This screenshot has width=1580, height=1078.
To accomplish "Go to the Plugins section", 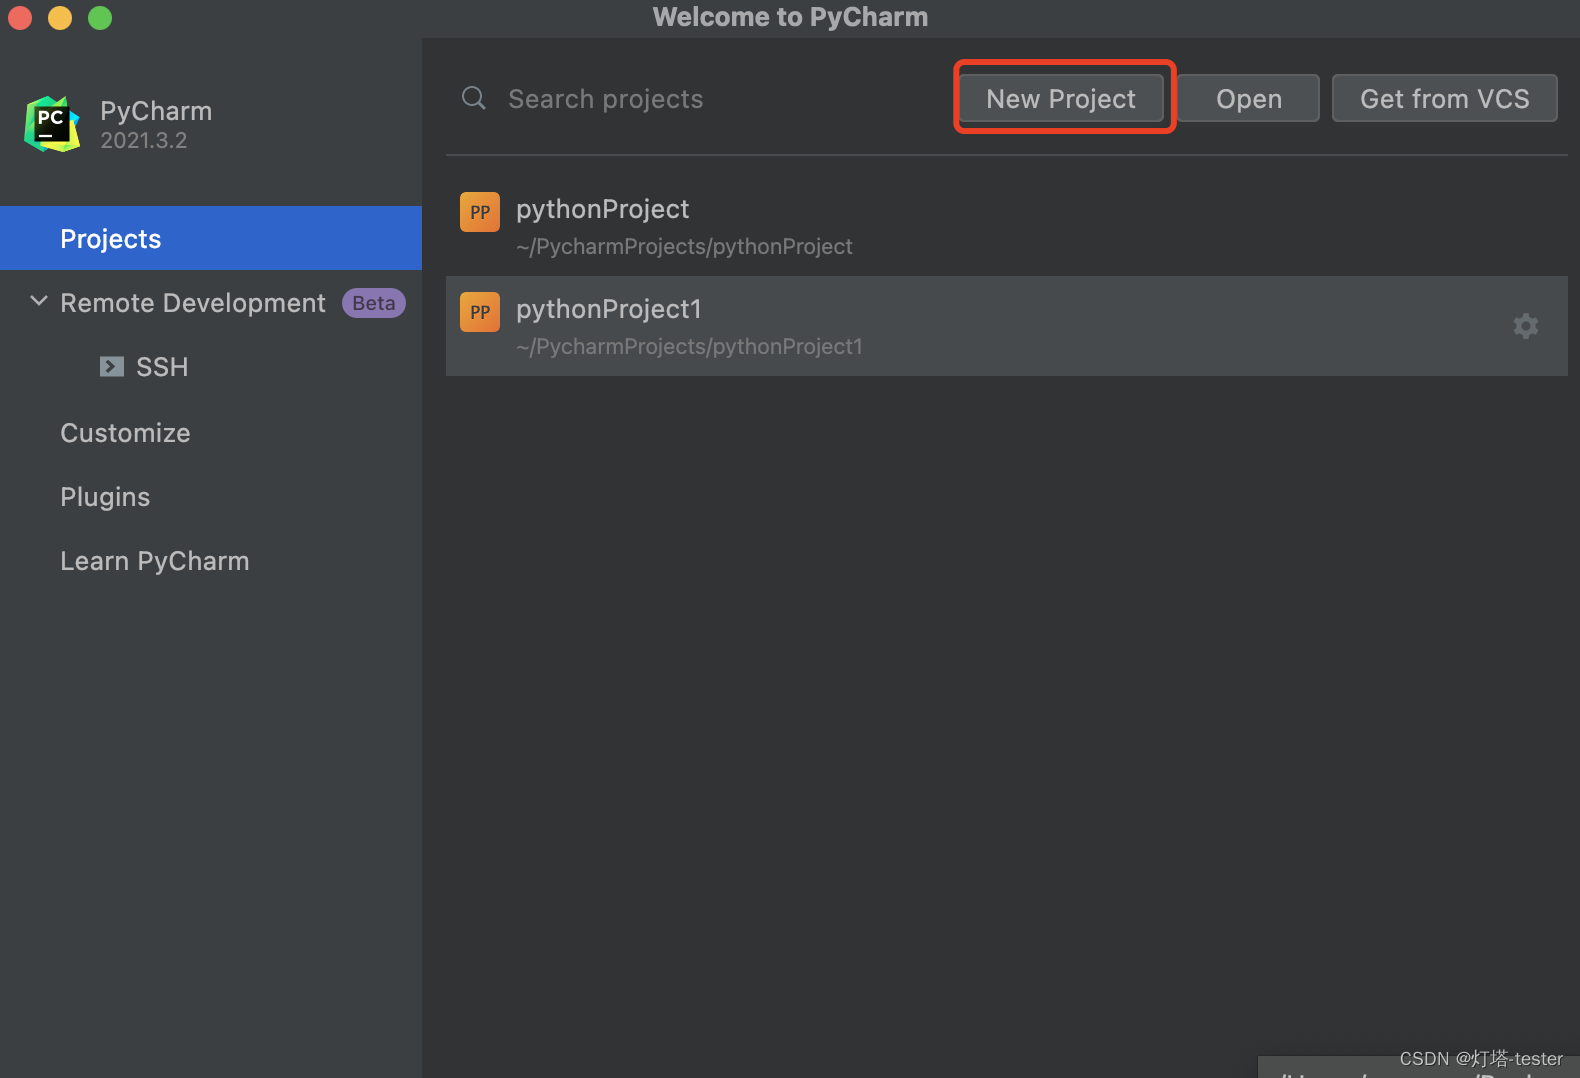I will (105, 497).
